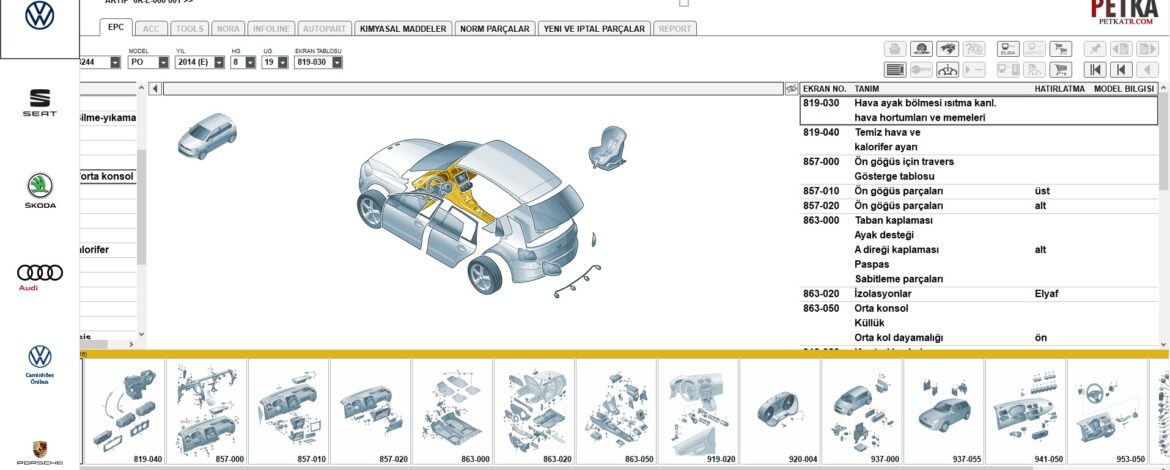Open the single shopping cart icon
This screenshot has height=470, width=1170.
click(1060, 70)
